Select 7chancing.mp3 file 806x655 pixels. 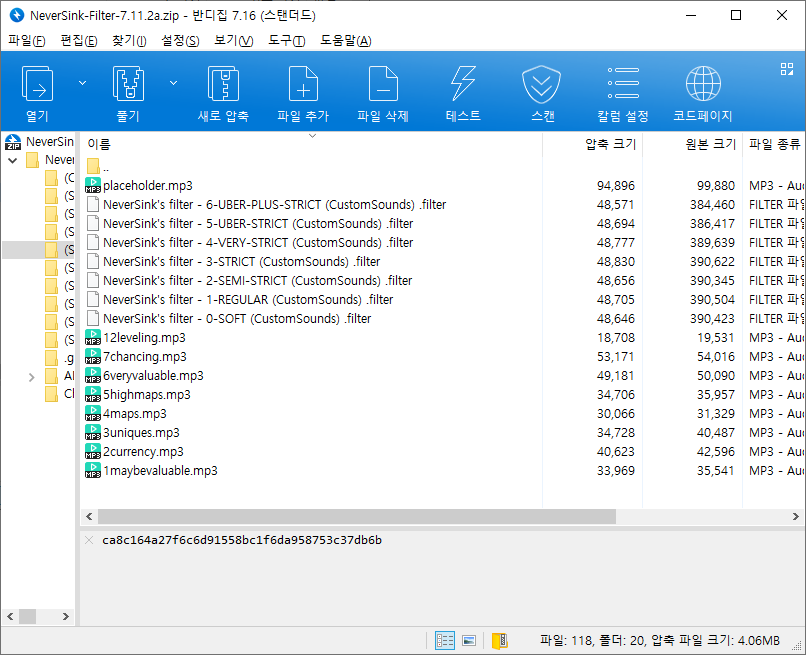pos(136,357)
